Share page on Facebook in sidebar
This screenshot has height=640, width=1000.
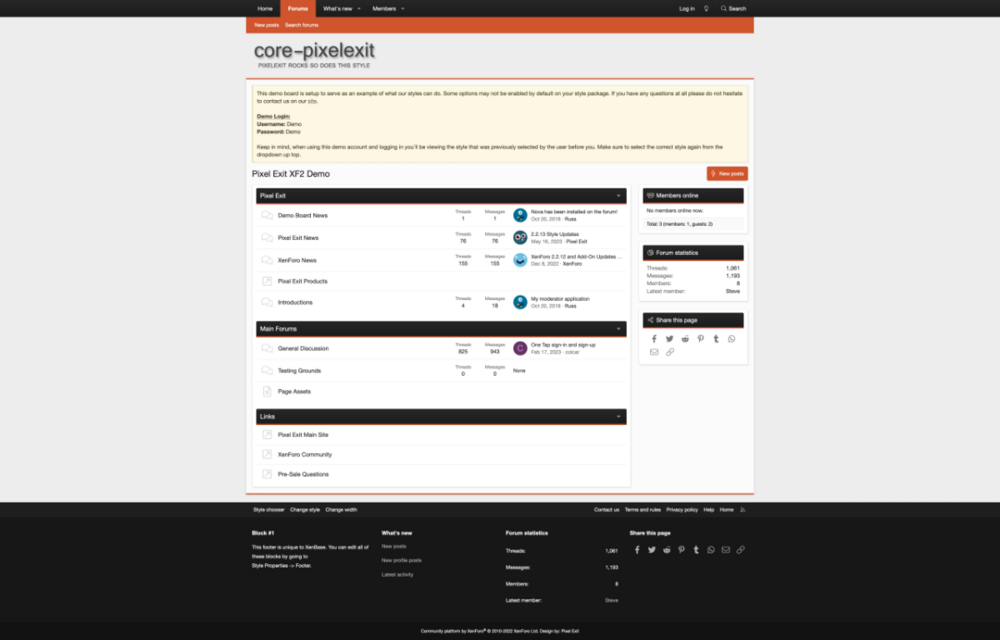(x=654, y=339)
